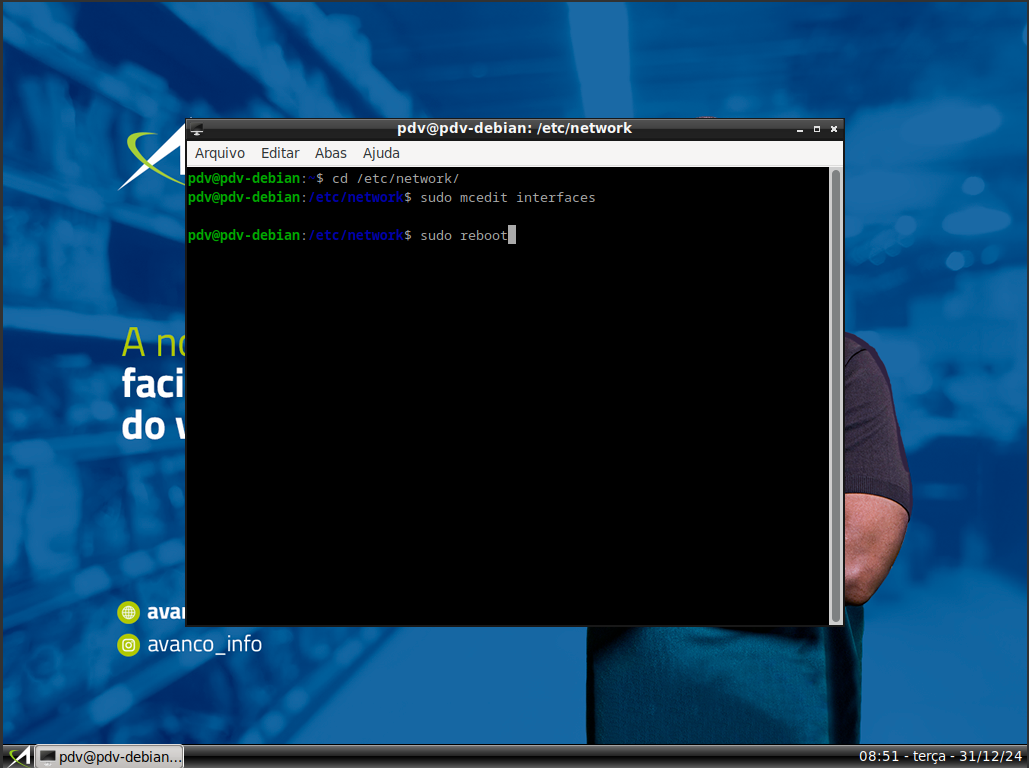Image resolution: width=1029 pixels, height=768 pixels.
Task: Click the 'sudo mcedit interfaces' command text
Action: pyautogui.click(x=507, y=198)
